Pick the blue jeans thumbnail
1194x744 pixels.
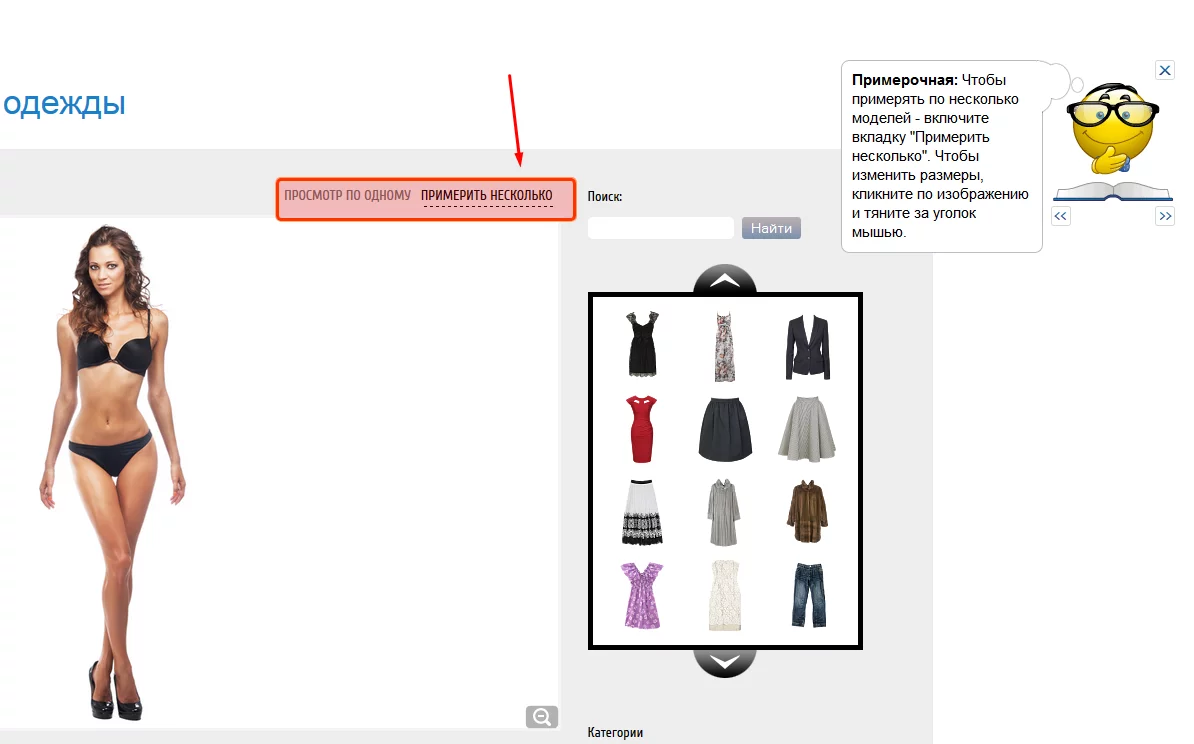[x=806, y=594]
